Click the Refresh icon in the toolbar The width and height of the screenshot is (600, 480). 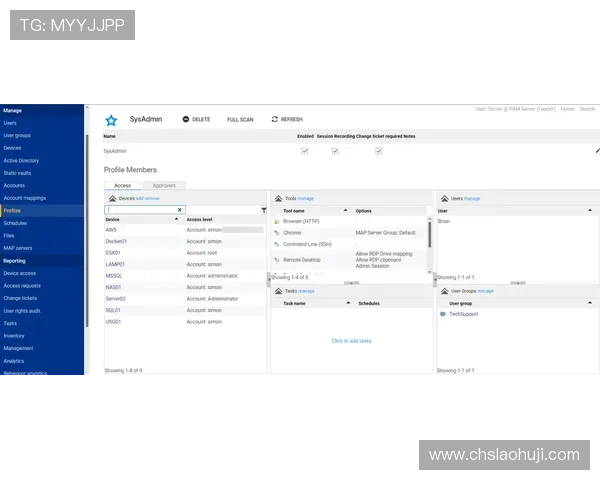point(272,119)
